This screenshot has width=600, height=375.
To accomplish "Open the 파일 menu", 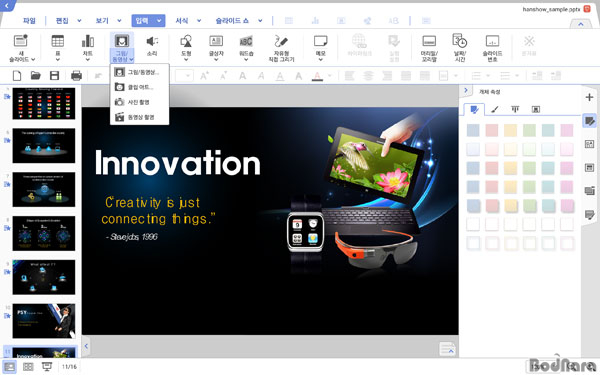I will 29,21.
